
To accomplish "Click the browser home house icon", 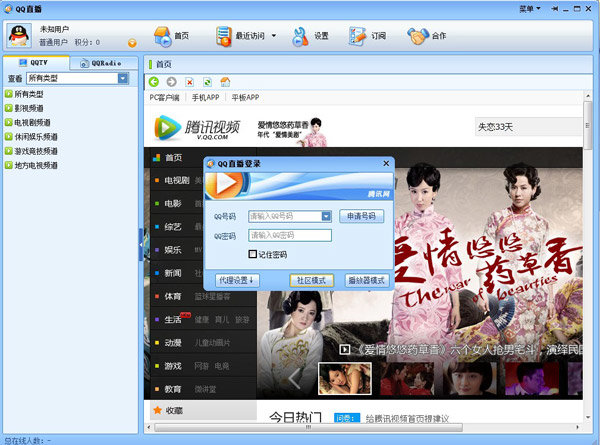I will pos(225,81).
